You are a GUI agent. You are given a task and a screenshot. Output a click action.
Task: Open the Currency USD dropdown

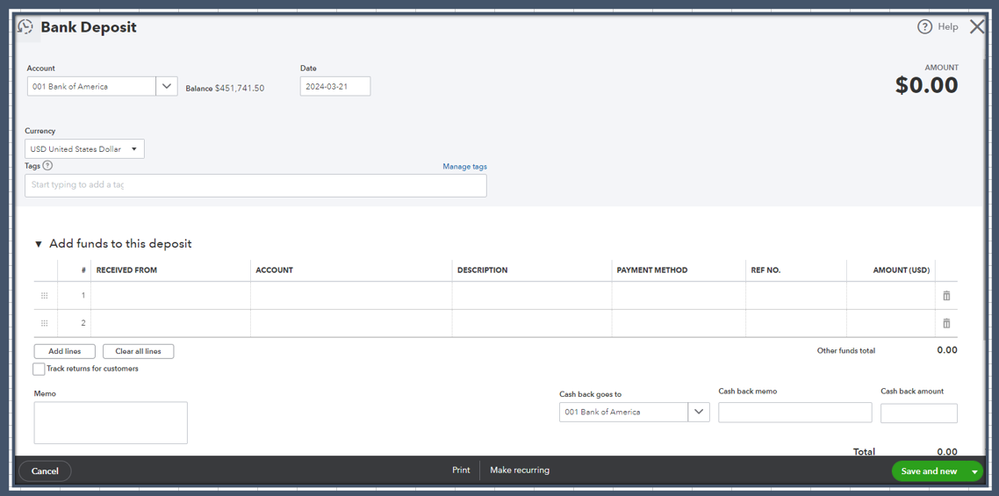[x=85, y=149]
